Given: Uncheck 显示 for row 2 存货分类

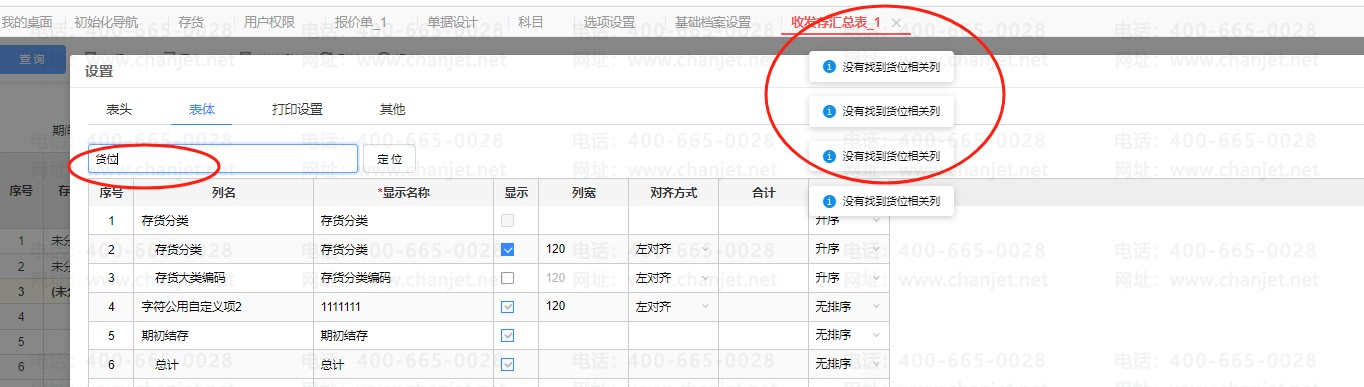Looking at the screenshot, I should pyautogui.click(x=508, y=249).
